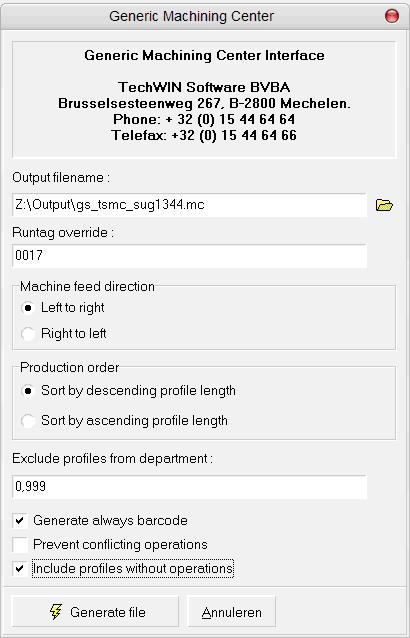
Task: Click the Phone number line in header
Action: pyautogui.click(x=204, y=119)
